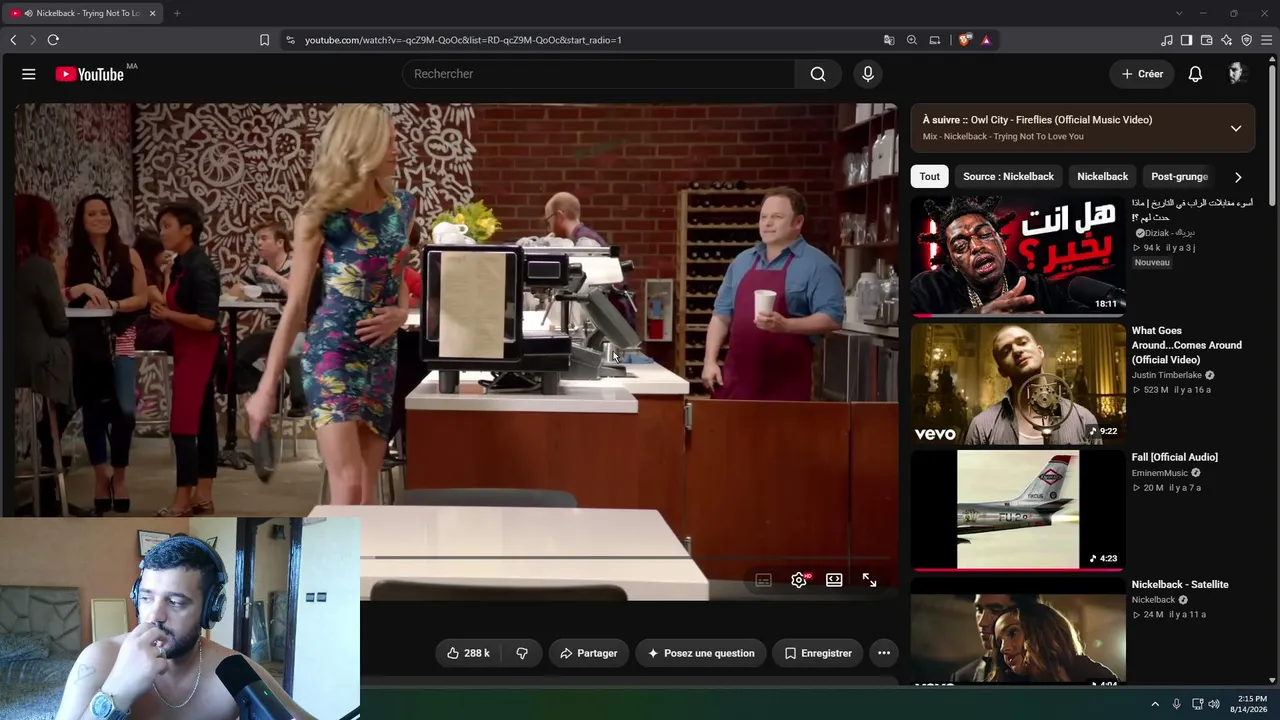1280x720 pixels.
Task: Translate this page from address bar
Action: [x=889, y=40]
